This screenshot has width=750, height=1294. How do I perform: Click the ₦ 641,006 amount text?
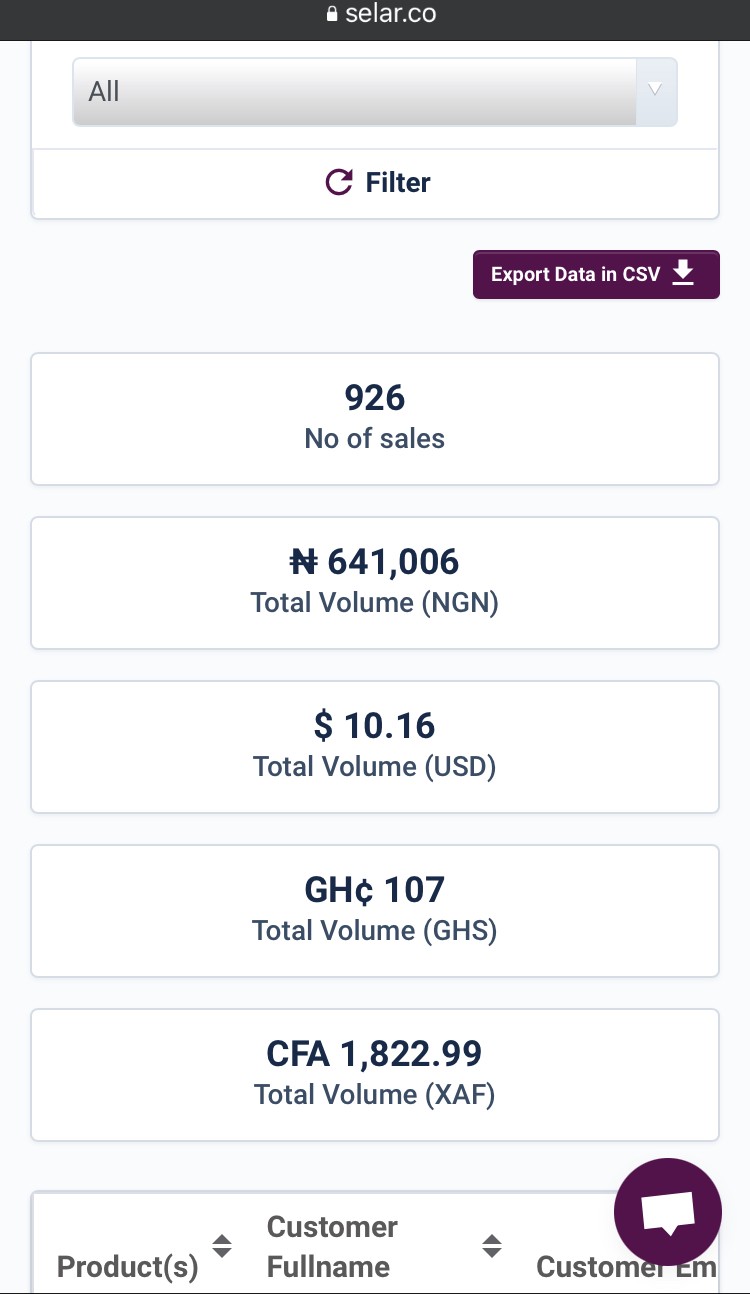pos(374,562)
